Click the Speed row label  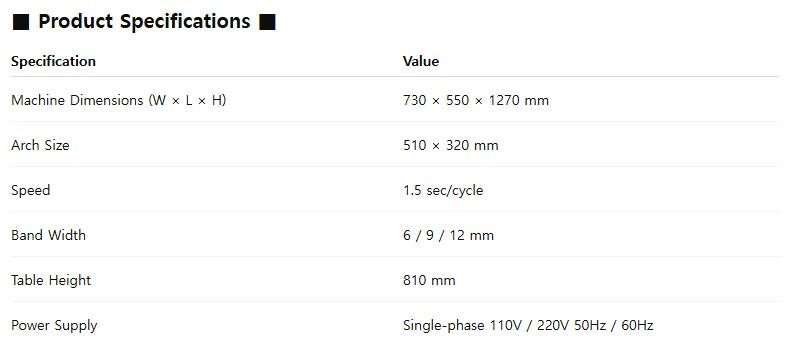(x=31, y=190)
